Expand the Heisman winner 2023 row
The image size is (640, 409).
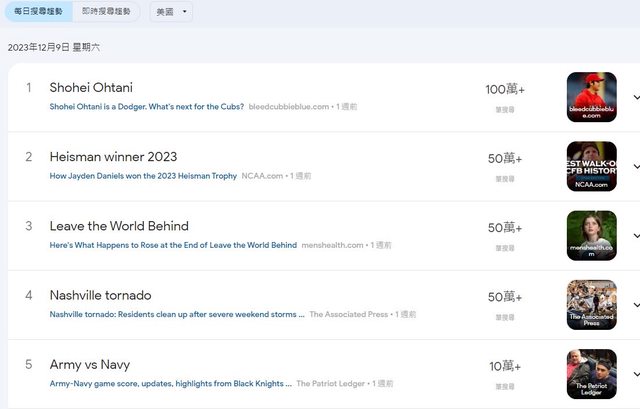click(634, 166)
